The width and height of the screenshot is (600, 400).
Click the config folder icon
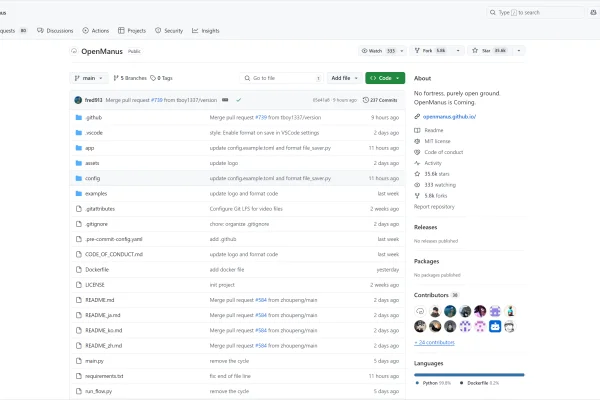point(79,178)
